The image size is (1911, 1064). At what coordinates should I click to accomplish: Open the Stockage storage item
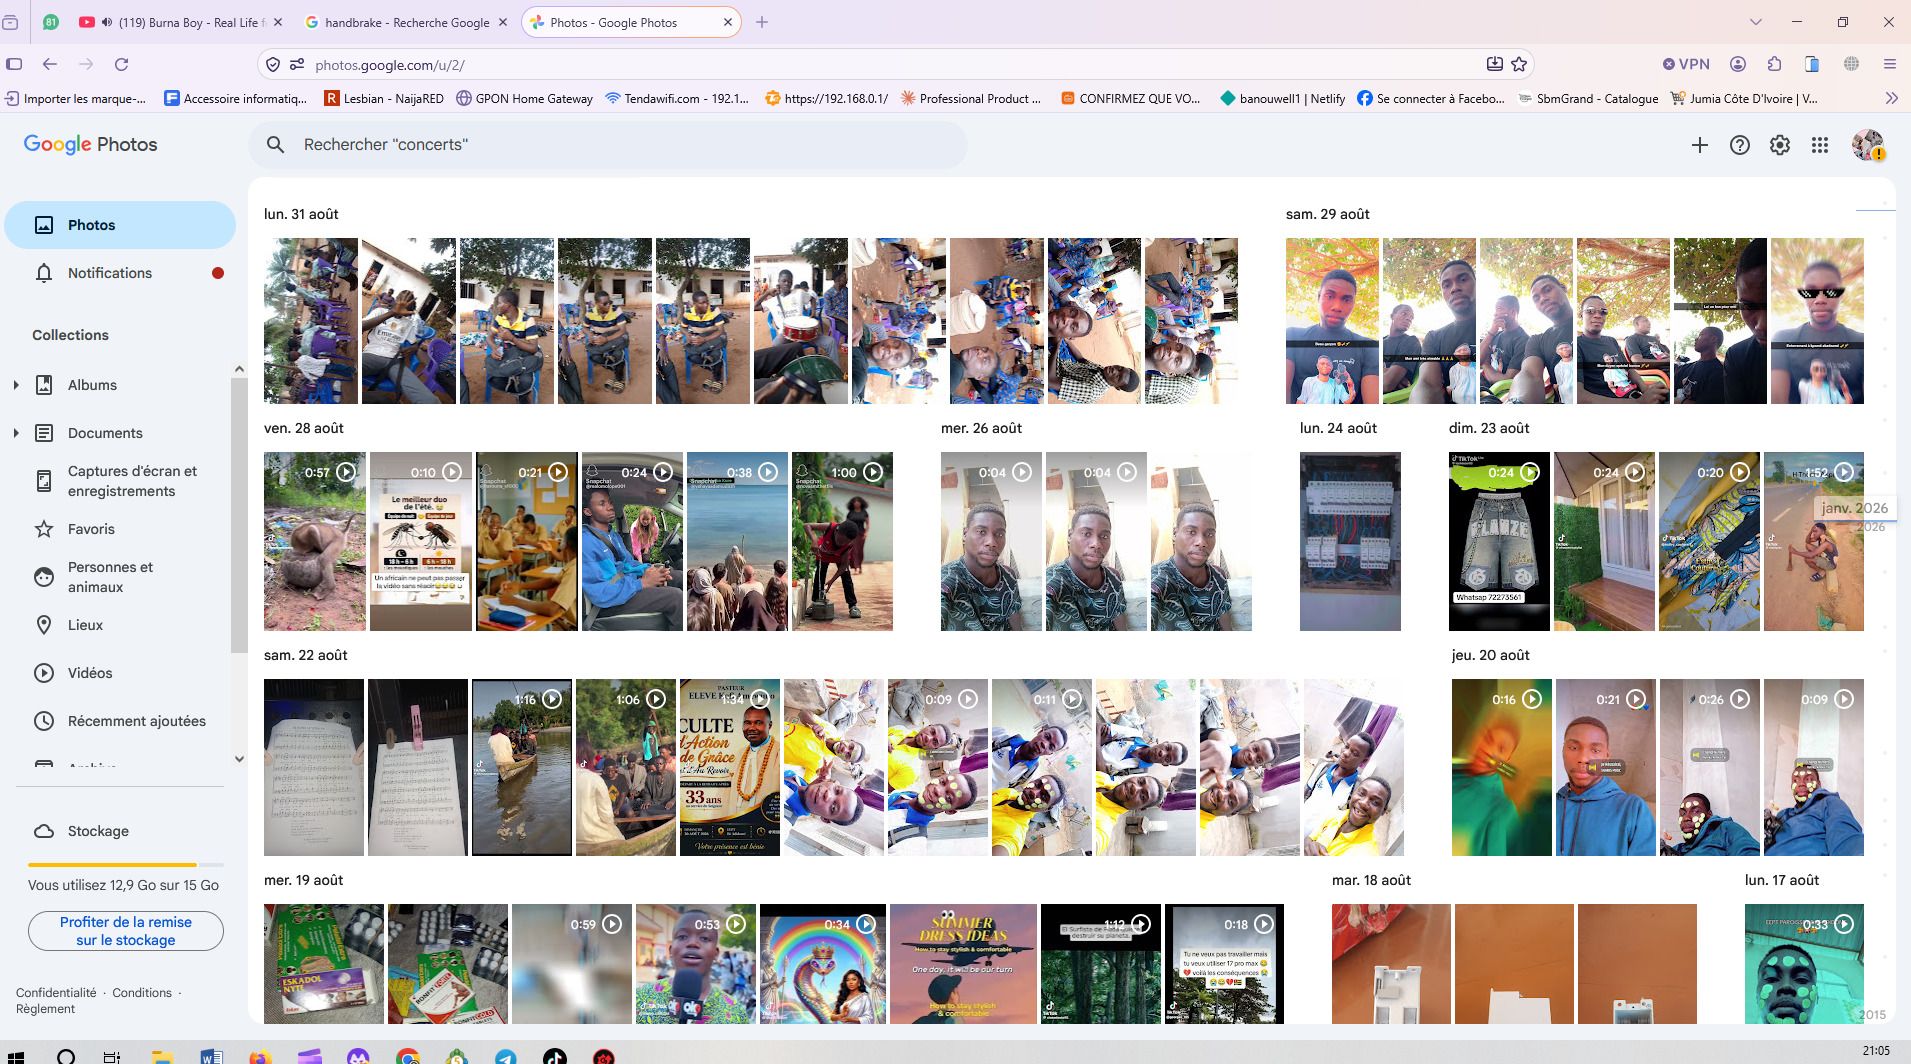click(120, 831)
